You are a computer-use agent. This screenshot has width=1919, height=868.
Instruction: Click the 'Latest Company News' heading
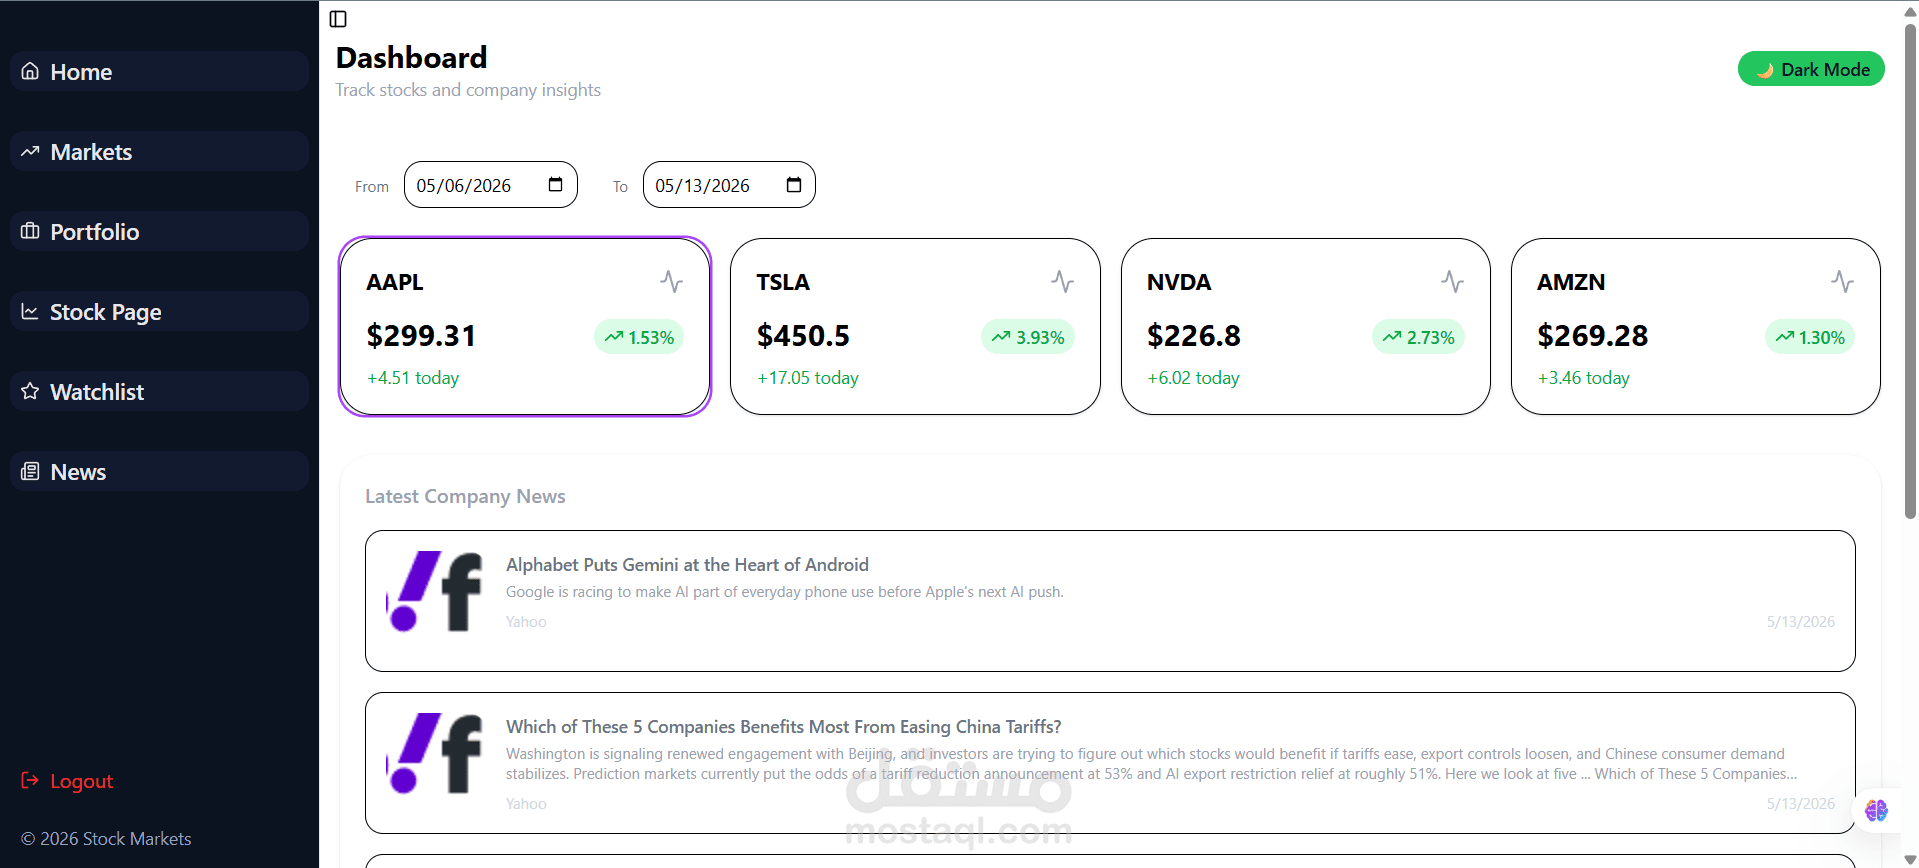(465, 496)
